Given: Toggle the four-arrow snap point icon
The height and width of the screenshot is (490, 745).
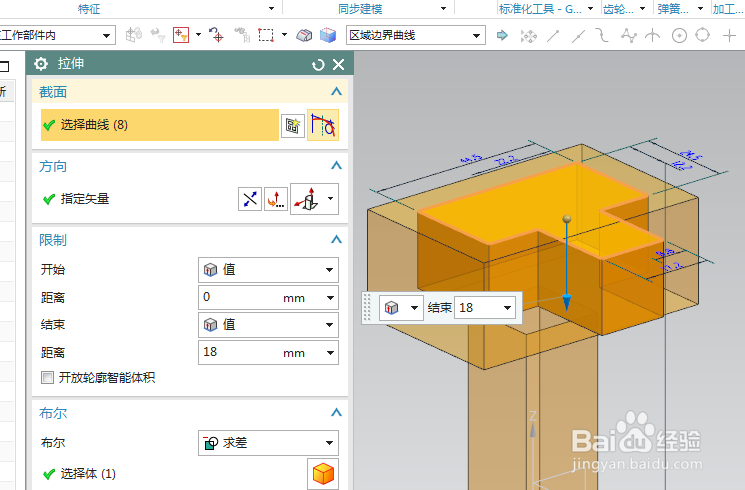Looking at the screenshot, I should 528,36.
